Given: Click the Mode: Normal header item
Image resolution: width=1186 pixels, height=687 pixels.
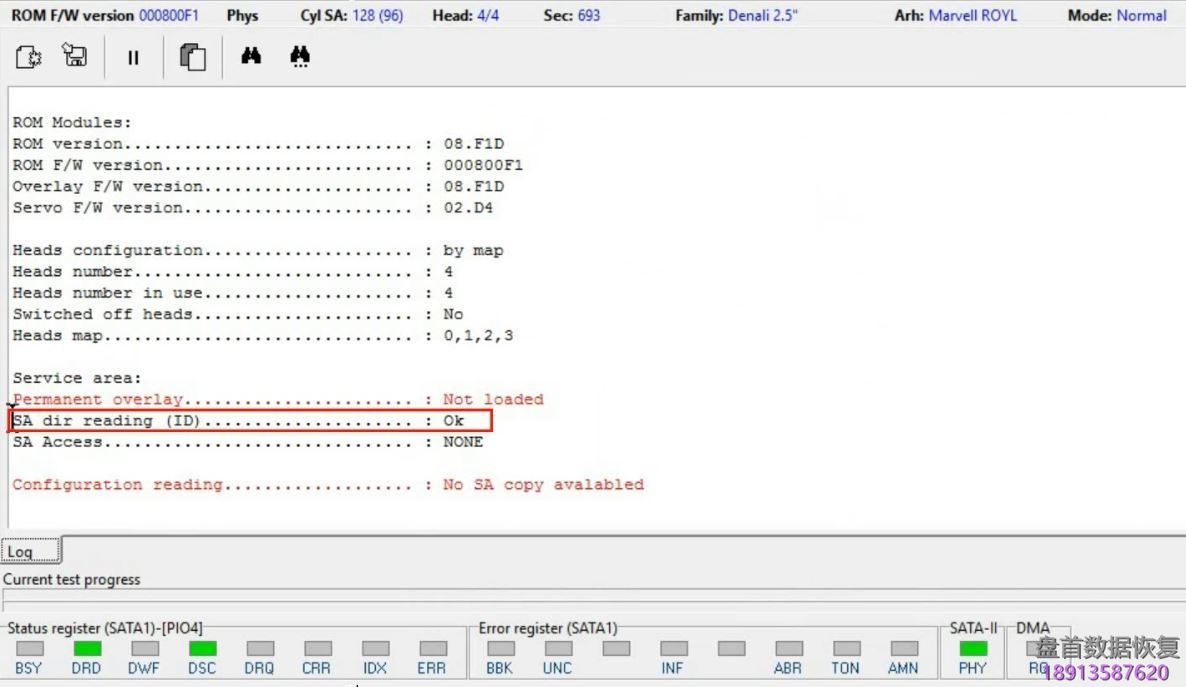Looking at the screenshot, I should 1117,15.
